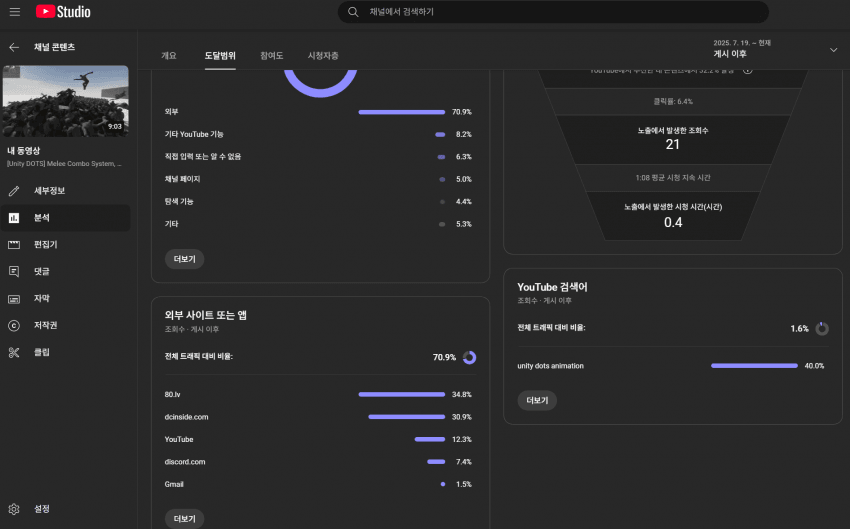This screenshot has height=529, width=850.
Task: Click the settings gear icon
Action: click(x=14, y=509)
